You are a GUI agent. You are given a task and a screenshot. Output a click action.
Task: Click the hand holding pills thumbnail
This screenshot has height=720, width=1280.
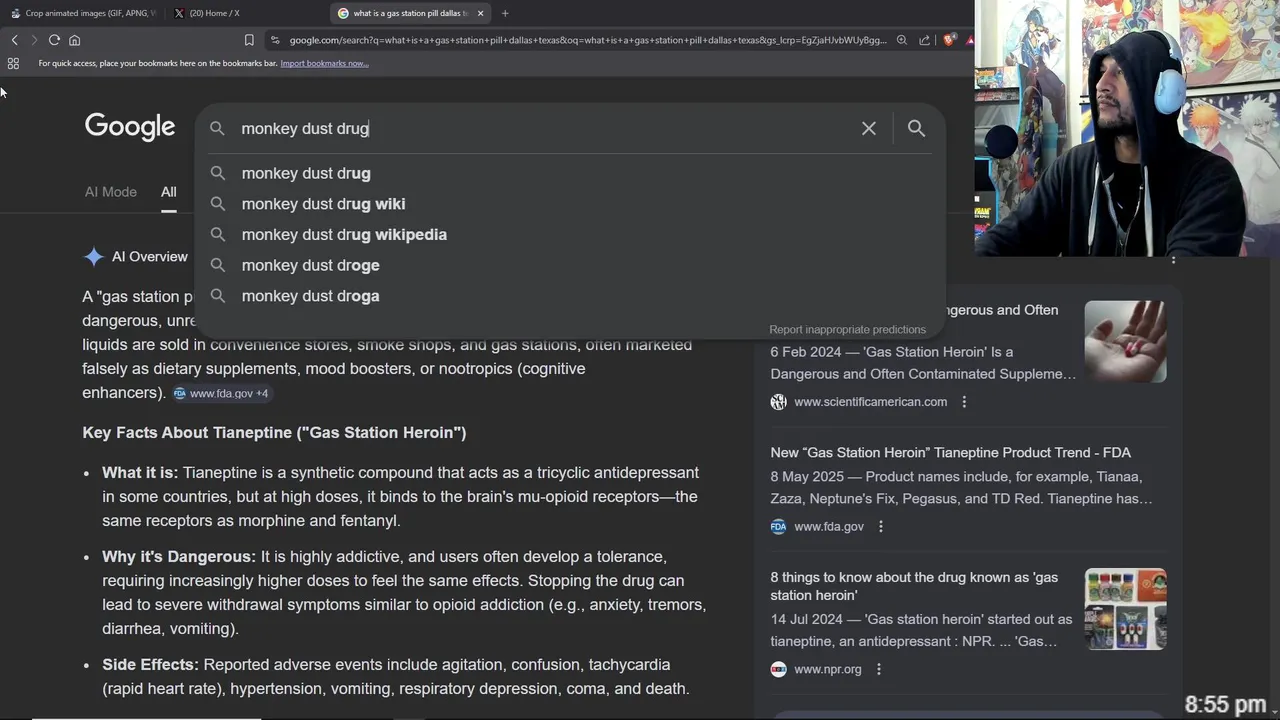point(1125,341)
